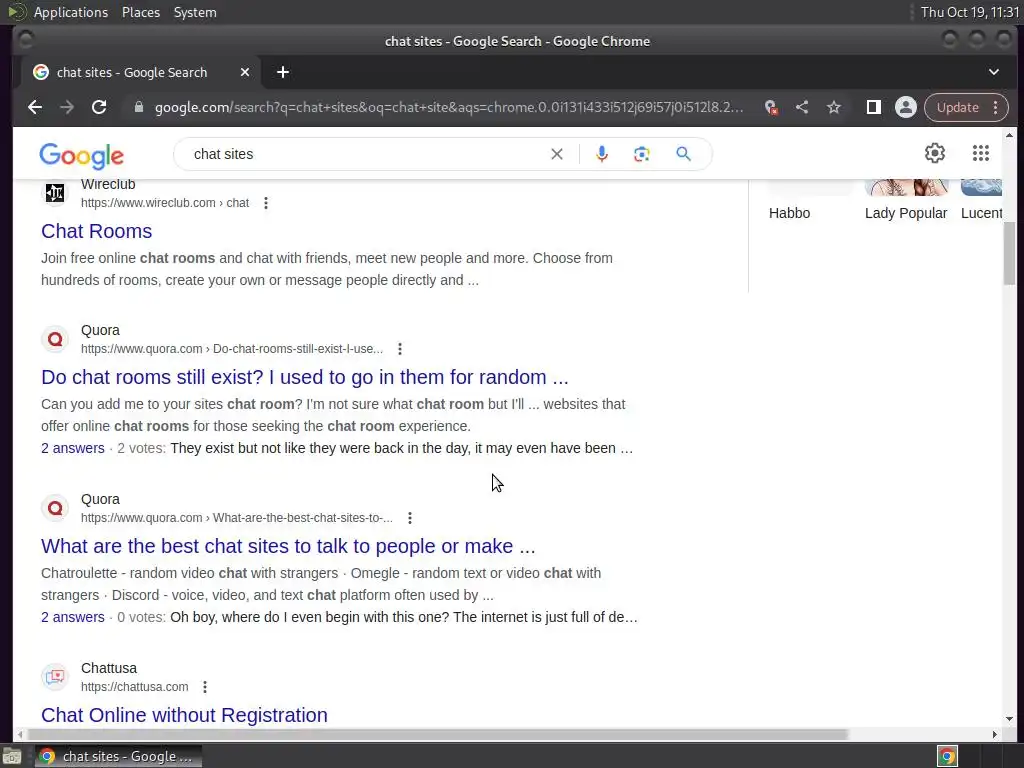
Task: Click in the chat sites search box
Action: tap(366, 154)
